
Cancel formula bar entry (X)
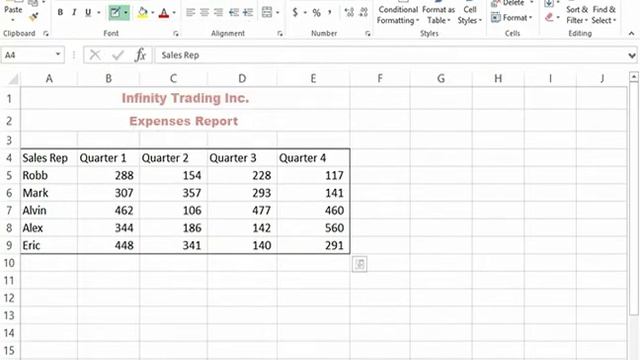click(x=95, y=55)
